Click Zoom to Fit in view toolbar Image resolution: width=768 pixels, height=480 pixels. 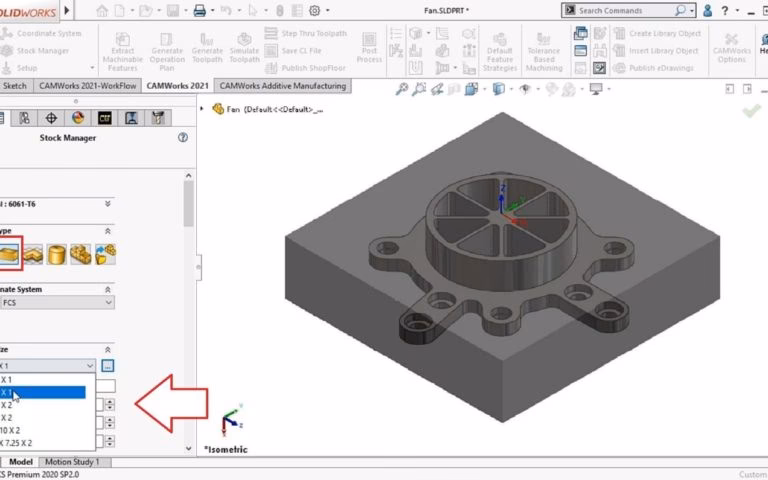(402, 89)
